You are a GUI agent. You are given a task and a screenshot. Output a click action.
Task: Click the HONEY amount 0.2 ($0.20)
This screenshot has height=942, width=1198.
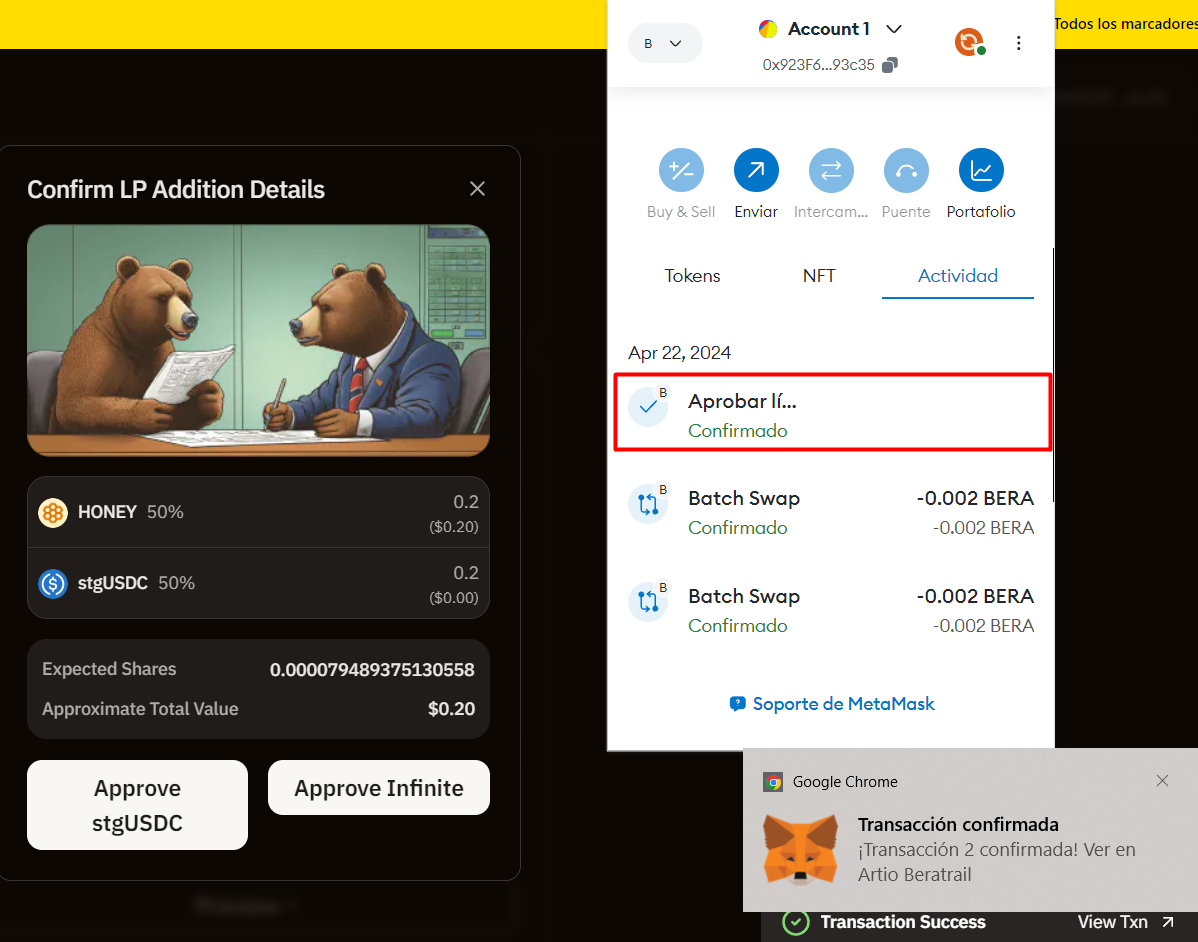tap(454, 513)
